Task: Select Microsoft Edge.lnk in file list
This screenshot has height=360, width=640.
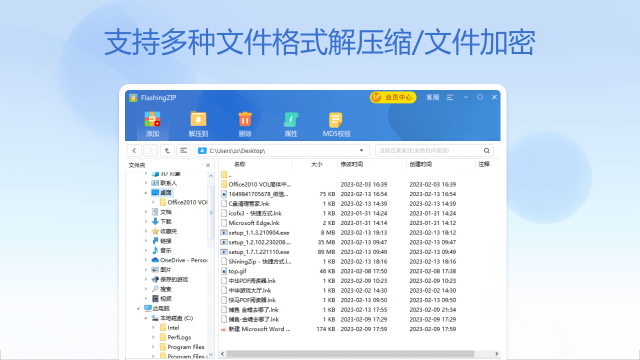Action: click(x=254, y=223)
